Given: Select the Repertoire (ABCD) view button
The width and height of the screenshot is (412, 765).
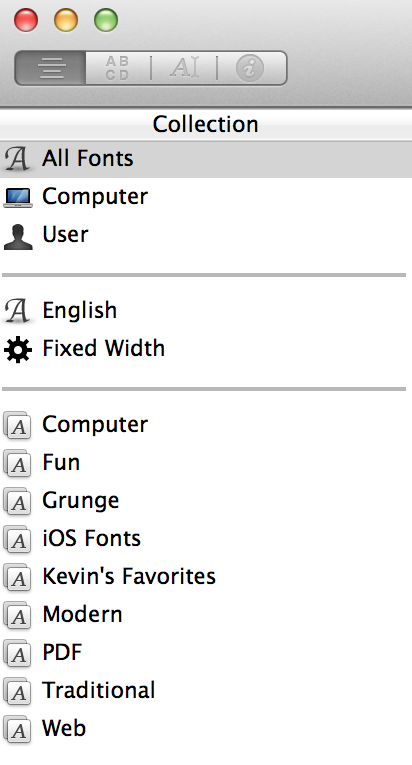Looking at the screenshot, I should coord(118,68).
